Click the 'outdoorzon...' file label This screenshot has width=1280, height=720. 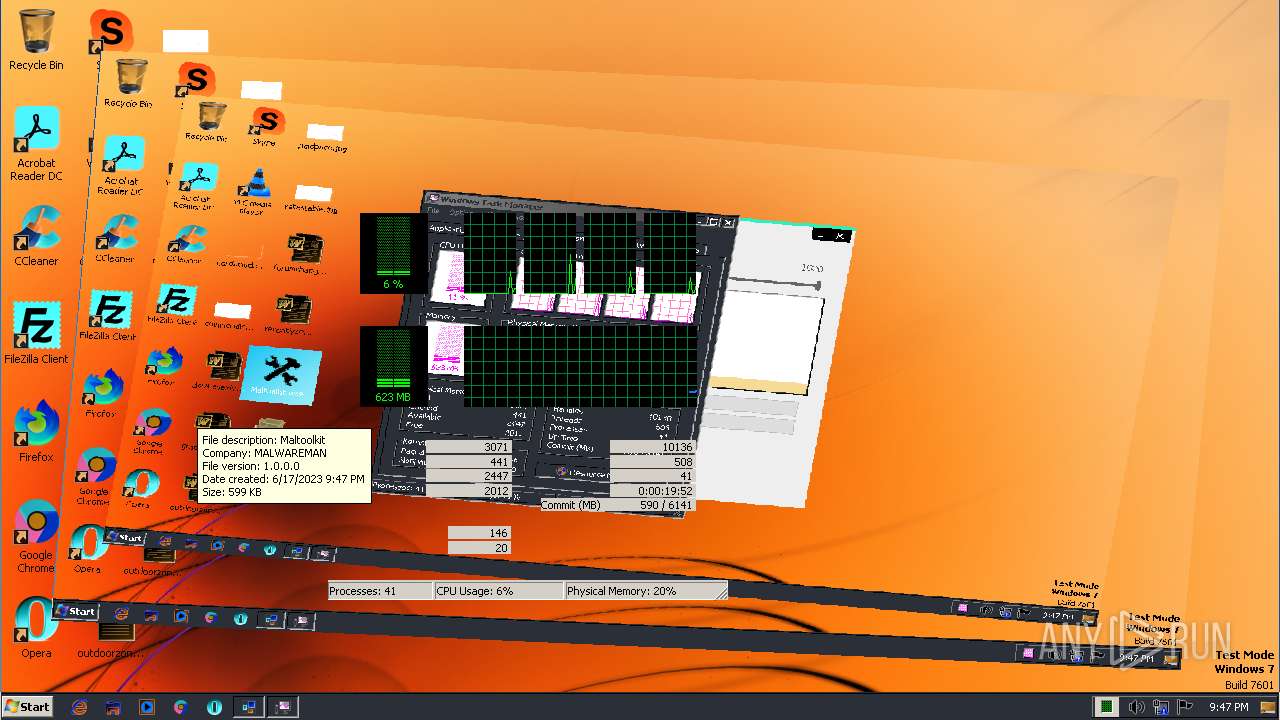tap(110, 653)
